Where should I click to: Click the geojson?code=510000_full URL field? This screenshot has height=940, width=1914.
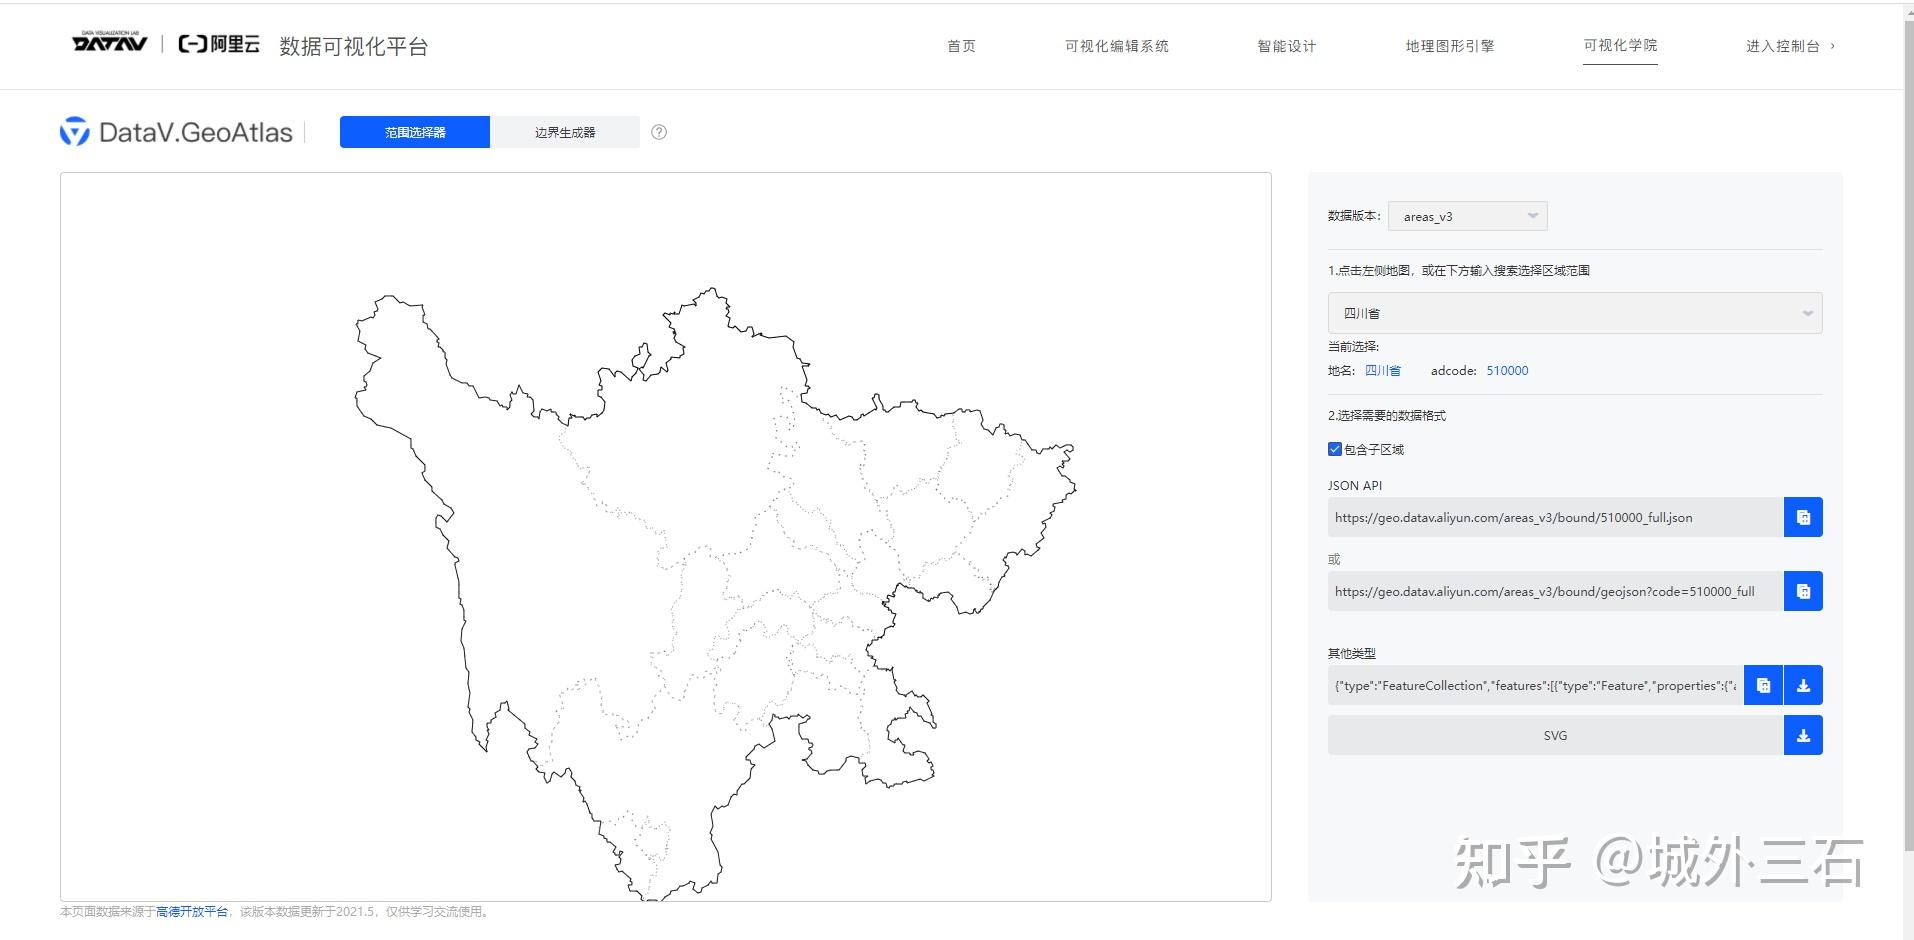pyautogui.click(x=1556, y=591)
